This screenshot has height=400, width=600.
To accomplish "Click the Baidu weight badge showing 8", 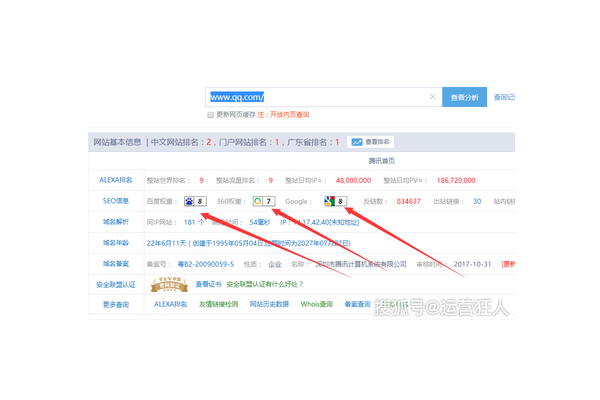I will [195, 201].
